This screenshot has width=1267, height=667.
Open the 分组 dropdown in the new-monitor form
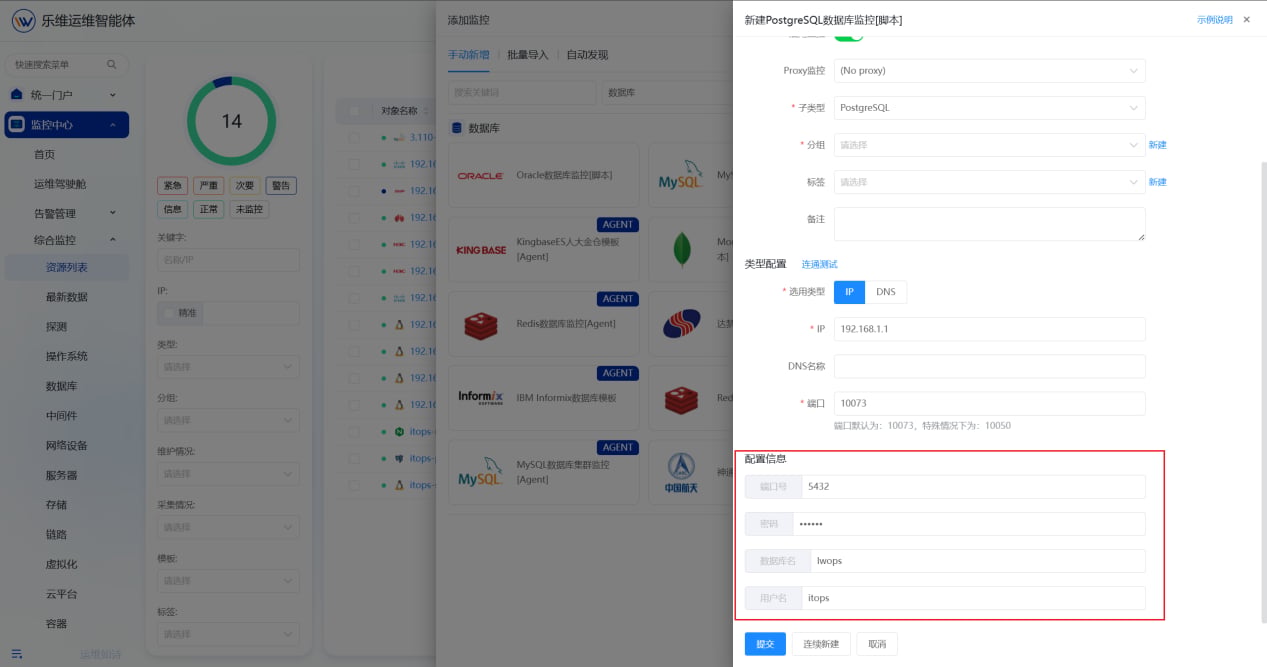tap(989, 145)
